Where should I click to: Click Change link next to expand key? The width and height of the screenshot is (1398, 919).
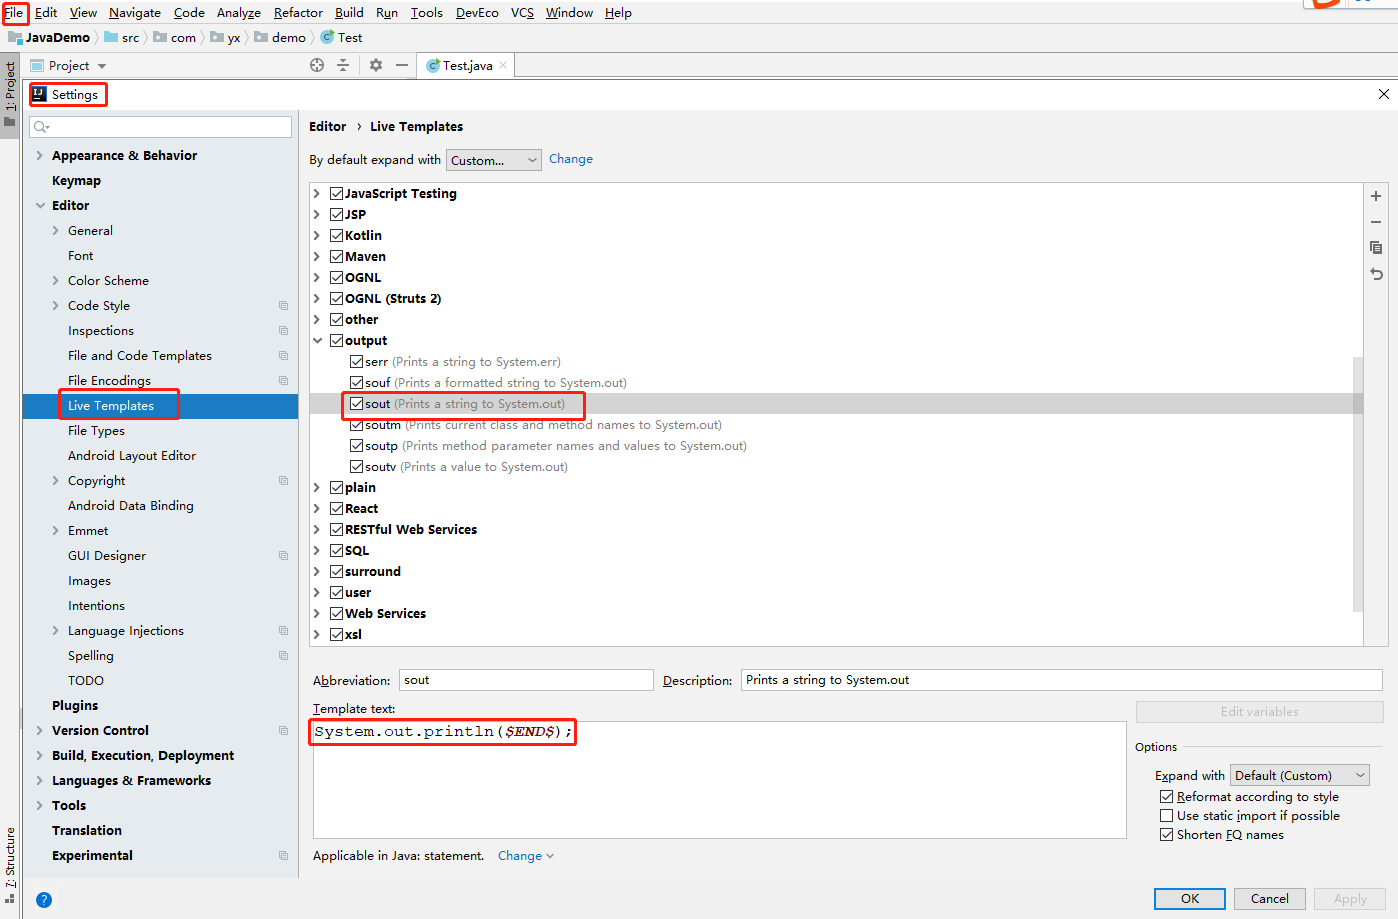click(571, 159)
